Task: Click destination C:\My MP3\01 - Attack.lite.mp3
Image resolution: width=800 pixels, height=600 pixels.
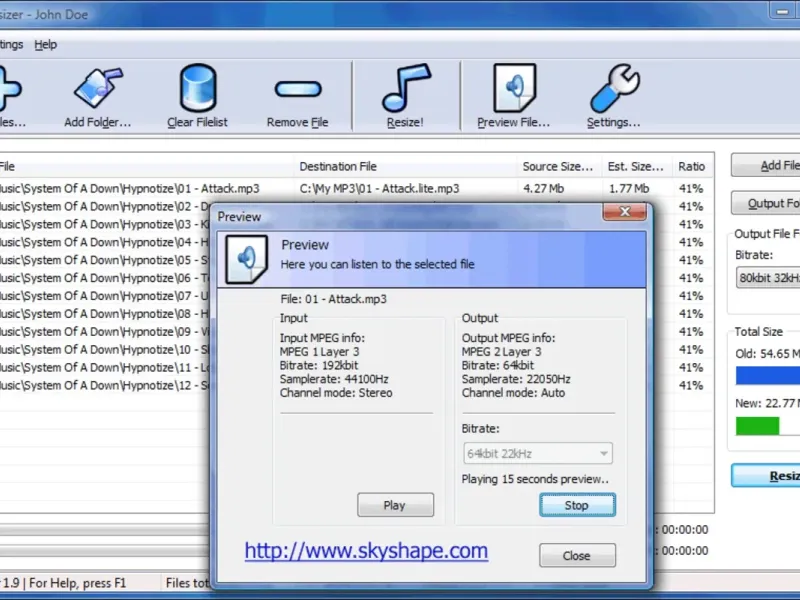Action: click(x=379, y=189)
